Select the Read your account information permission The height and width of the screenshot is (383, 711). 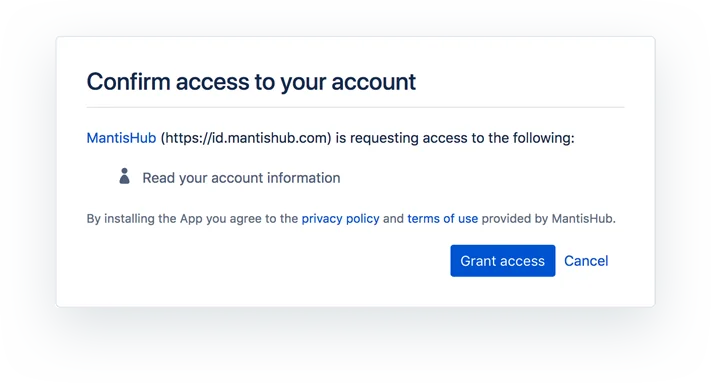pos(241,178)
